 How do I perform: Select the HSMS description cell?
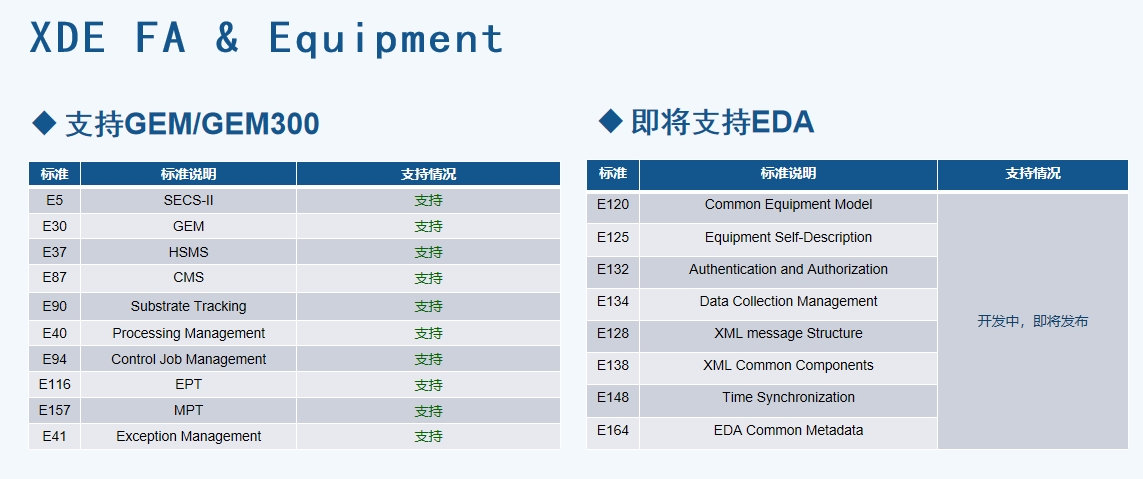coord(188,252)
